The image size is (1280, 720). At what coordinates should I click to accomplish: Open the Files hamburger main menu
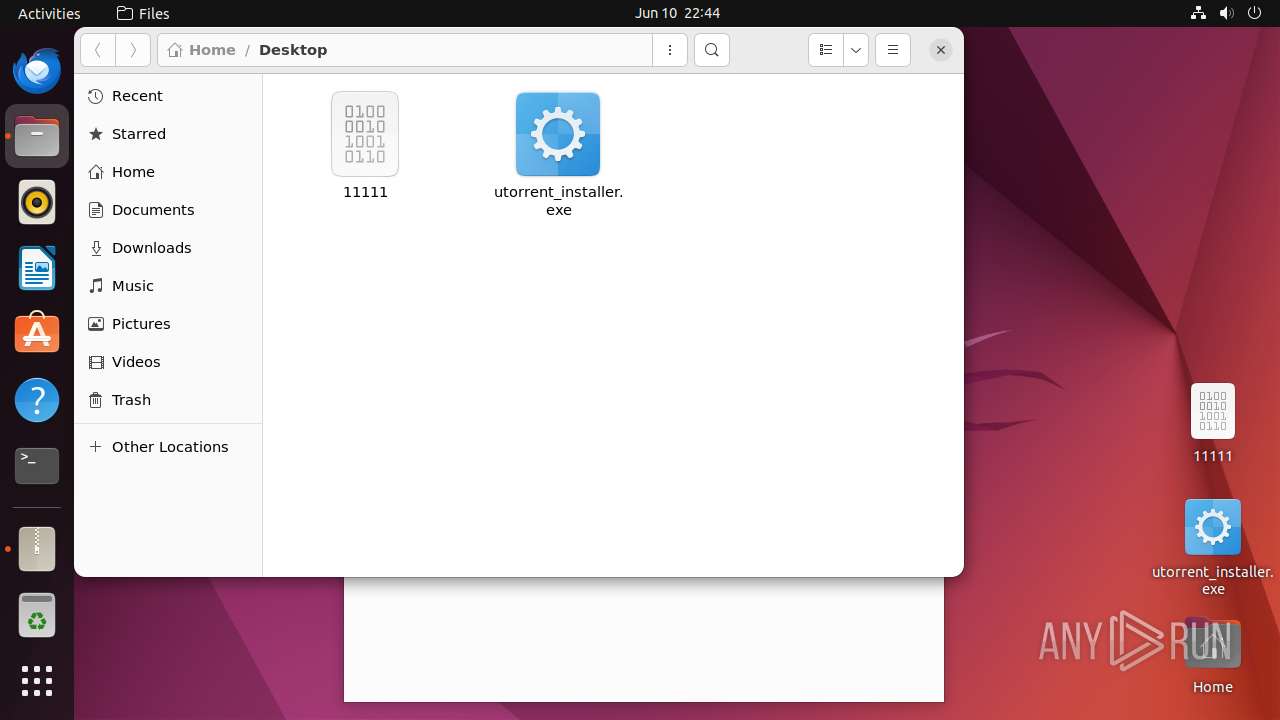click(x=893, y=50)
